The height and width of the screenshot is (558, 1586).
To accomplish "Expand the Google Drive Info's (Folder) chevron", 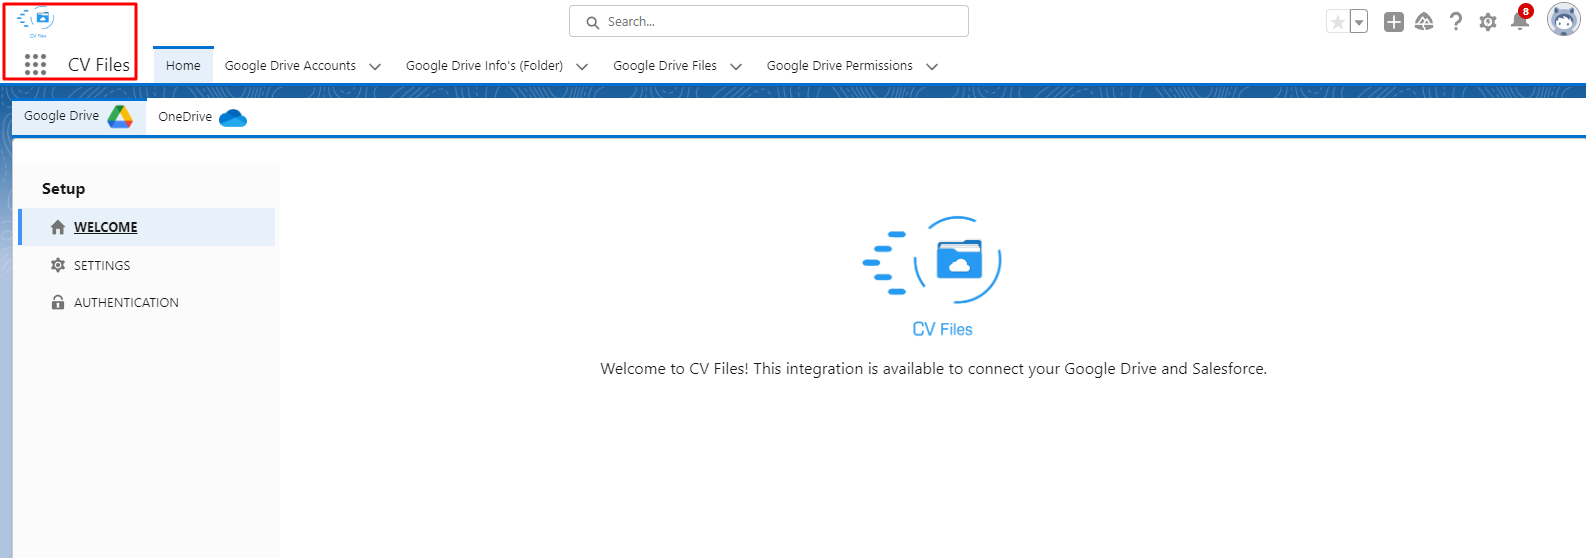I will pyautogui.click(x=582, y=67).
